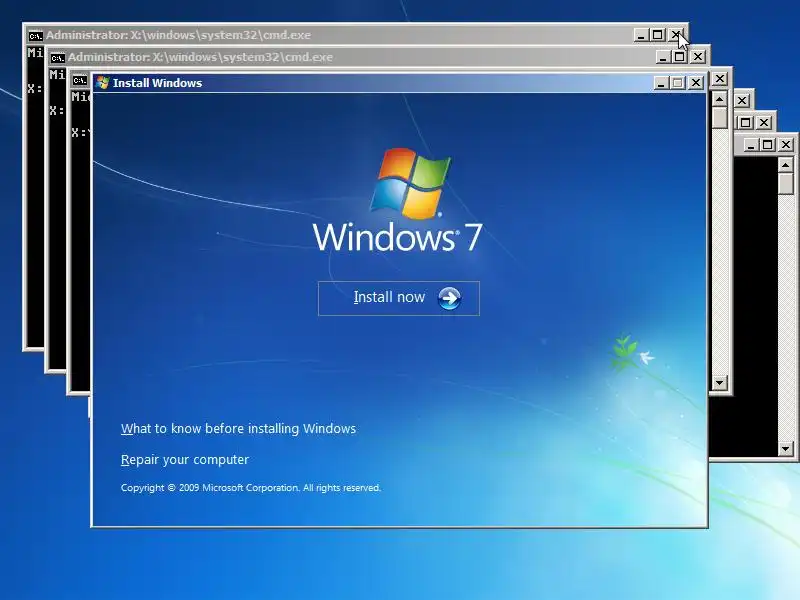Screen dimensions: 800x600
Task: Click the cmd icon of the back-most command window
Action: (35, 36)
